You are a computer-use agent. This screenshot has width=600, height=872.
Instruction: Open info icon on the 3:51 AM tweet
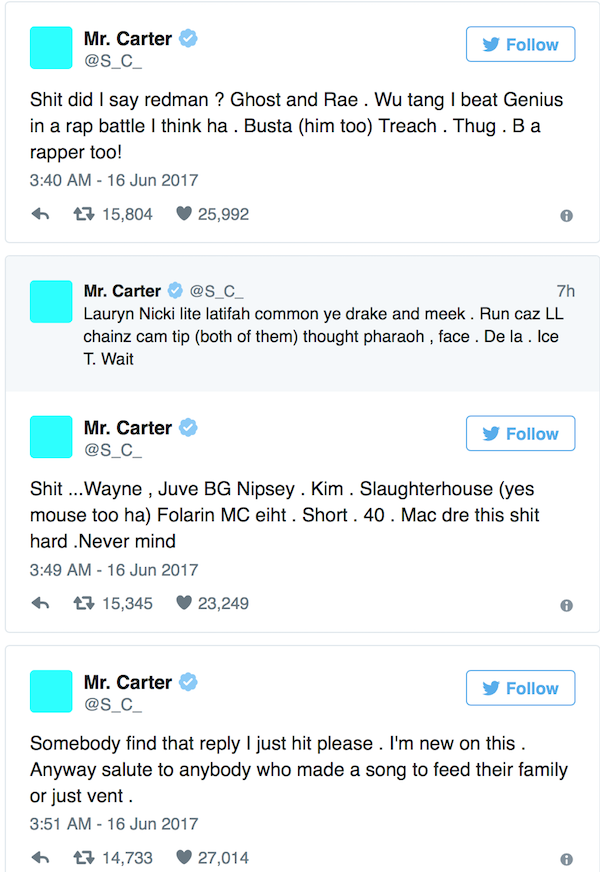pos(566,859)
